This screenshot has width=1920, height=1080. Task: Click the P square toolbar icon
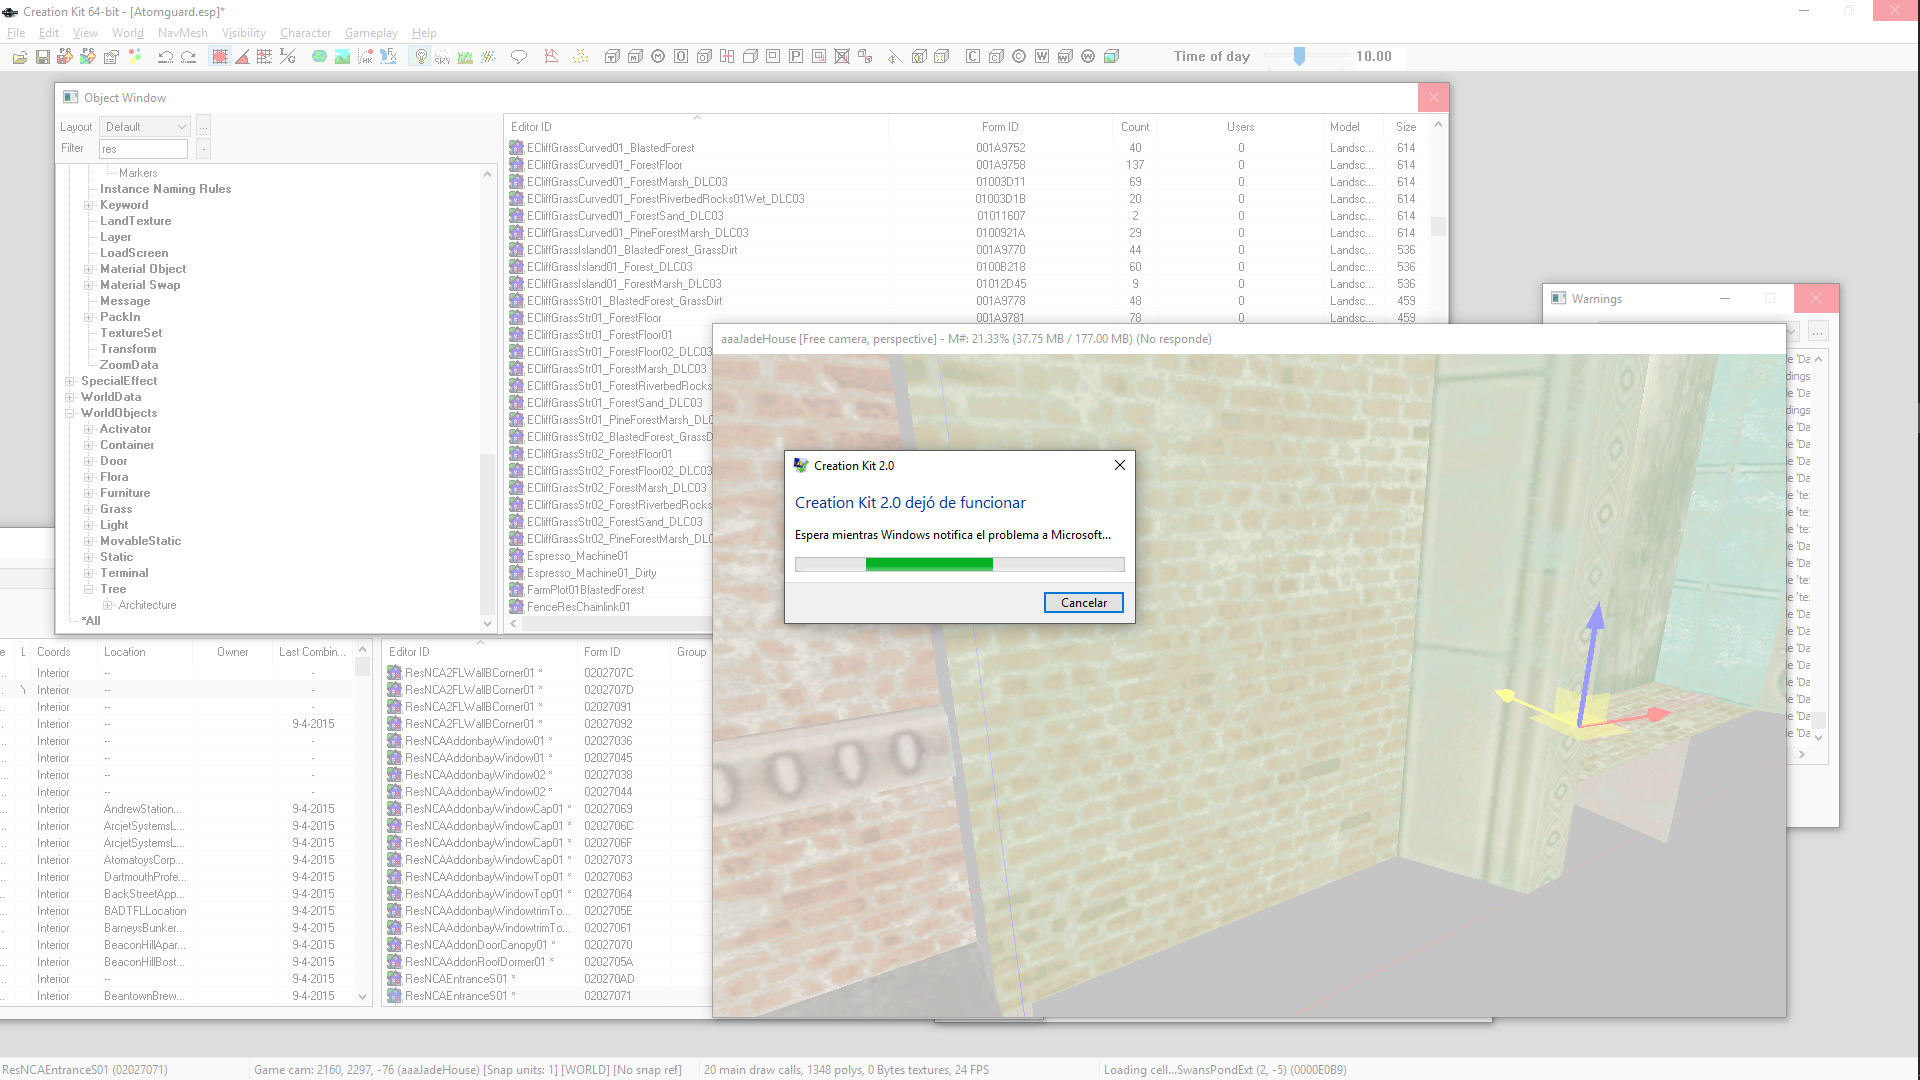pos(796,57)
